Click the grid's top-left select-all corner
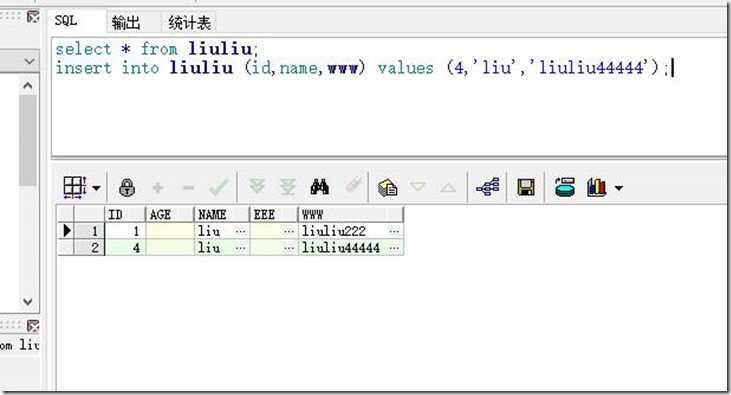 click(x=66, y=215)
